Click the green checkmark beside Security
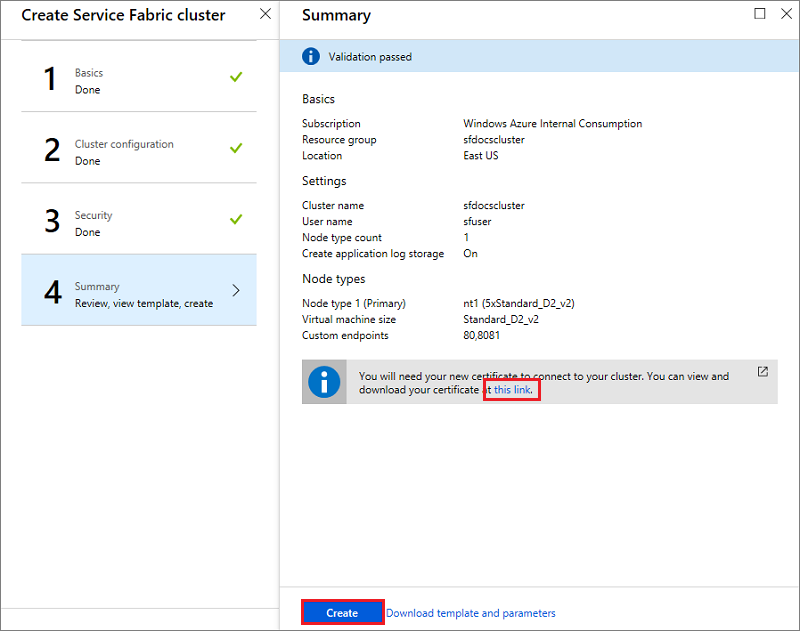 point(236,219)
